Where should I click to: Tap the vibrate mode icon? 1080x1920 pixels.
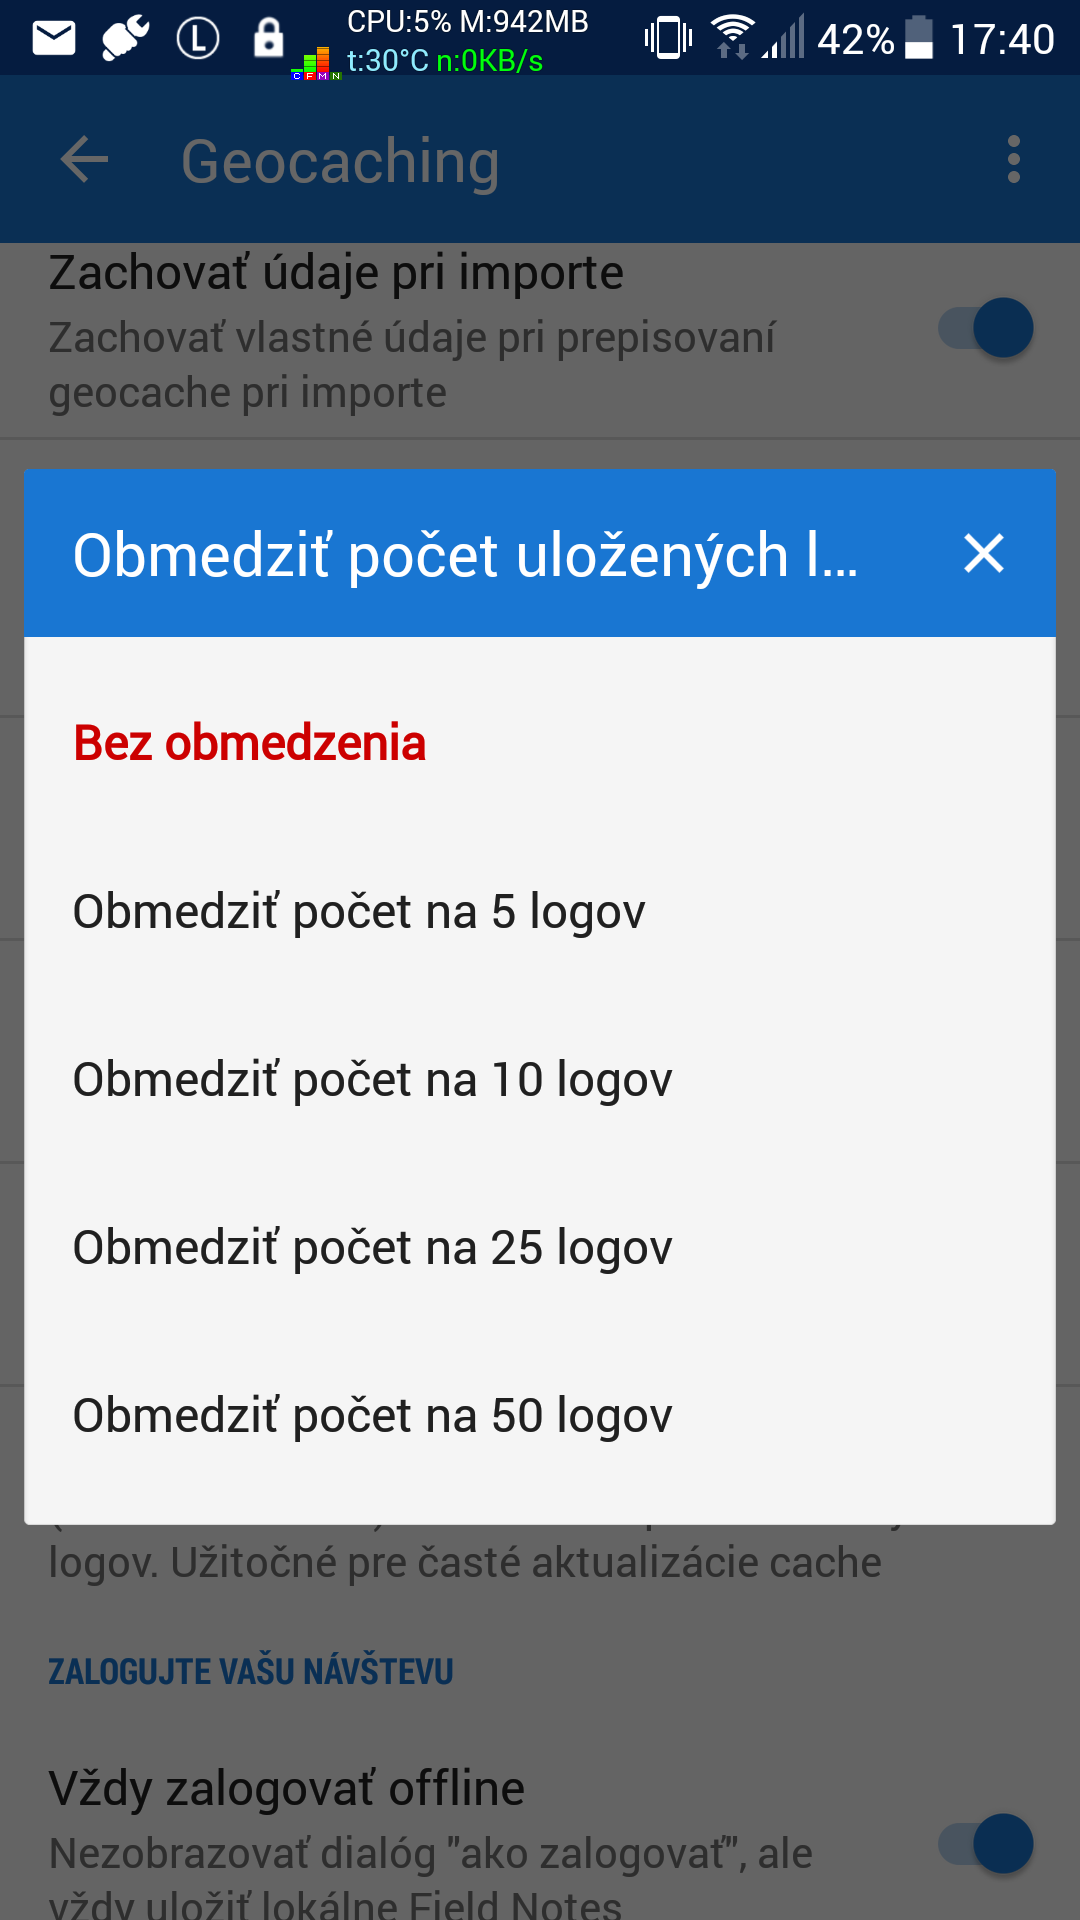pyautogui.click(x=668, y=39)
